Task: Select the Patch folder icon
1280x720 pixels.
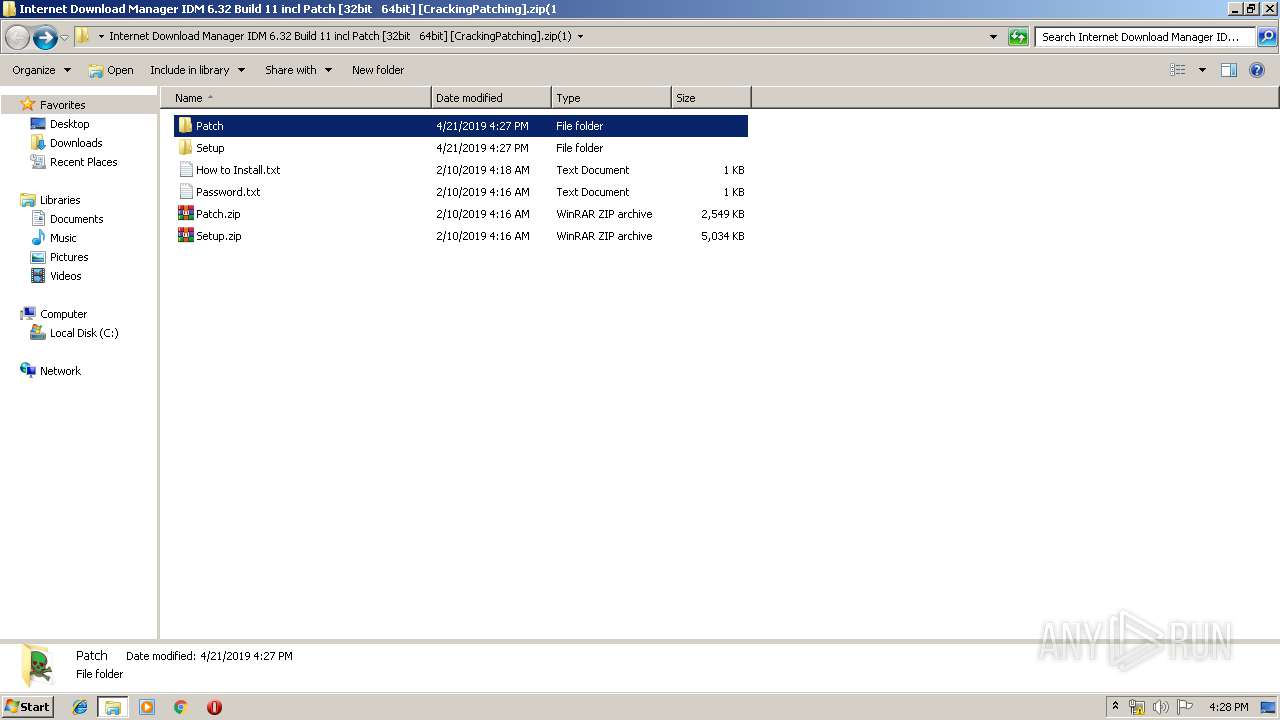Action: (185, 126)
